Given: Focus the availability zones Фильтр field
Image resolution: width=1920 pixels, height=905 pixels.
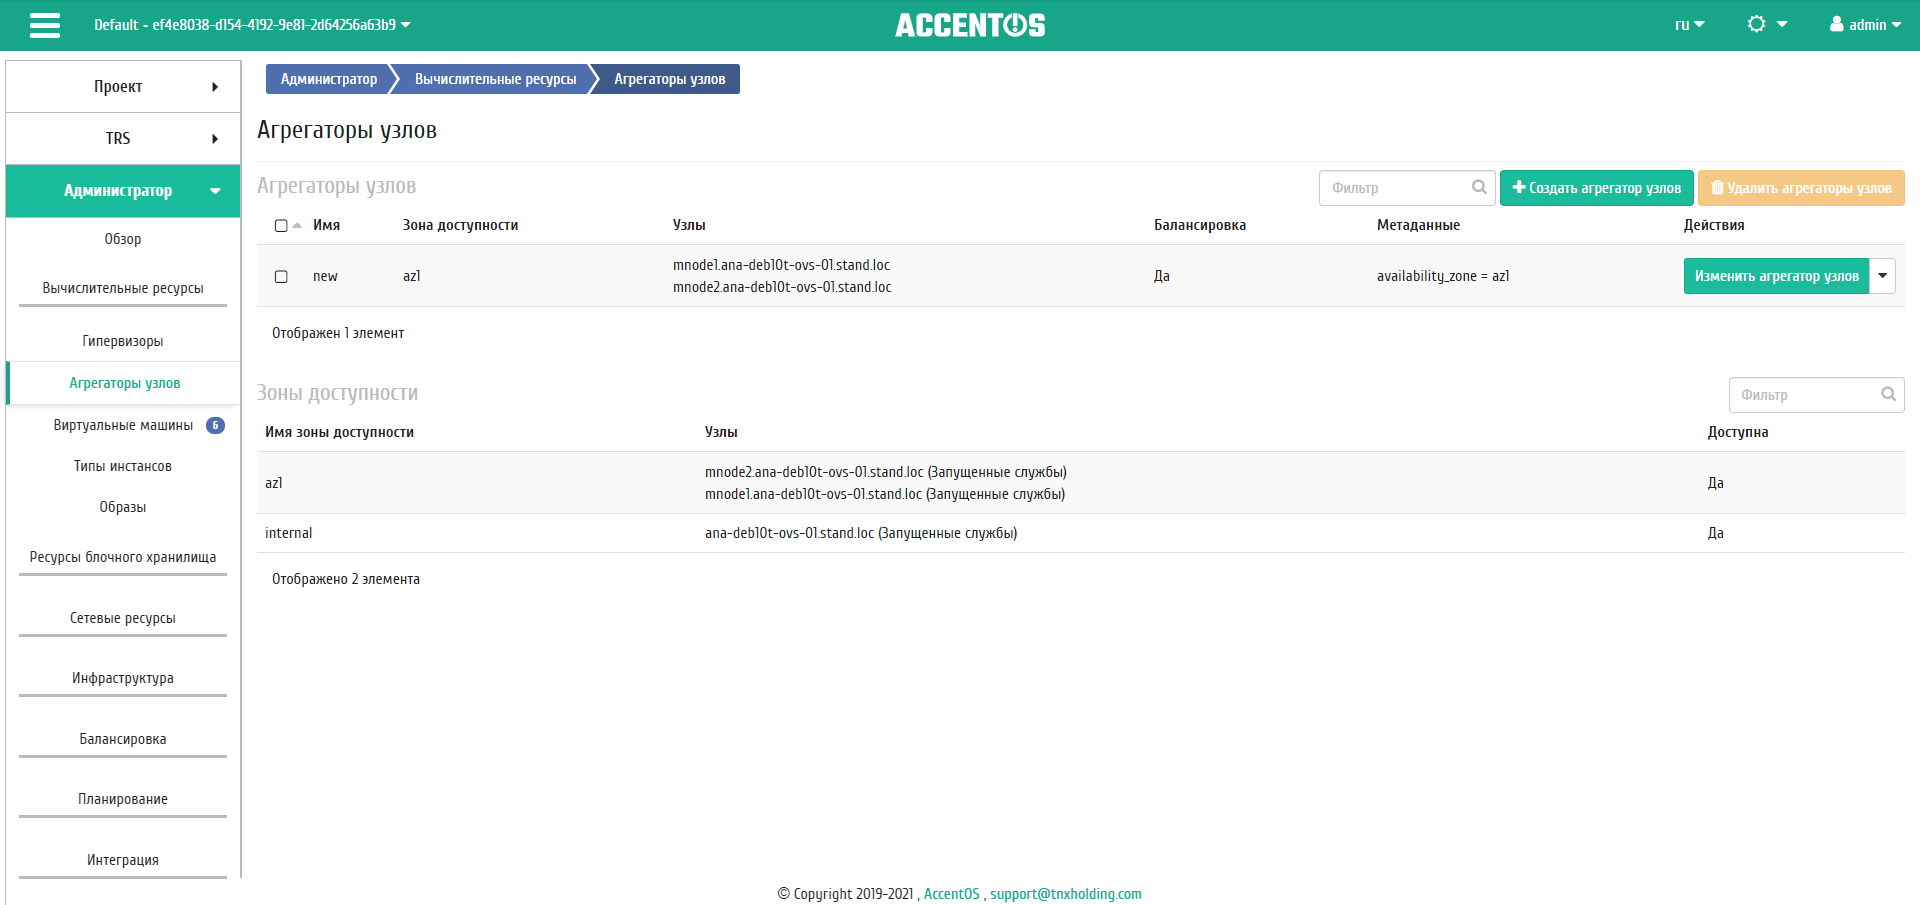Looking at the screenshot, I should tap(1805, 395).
